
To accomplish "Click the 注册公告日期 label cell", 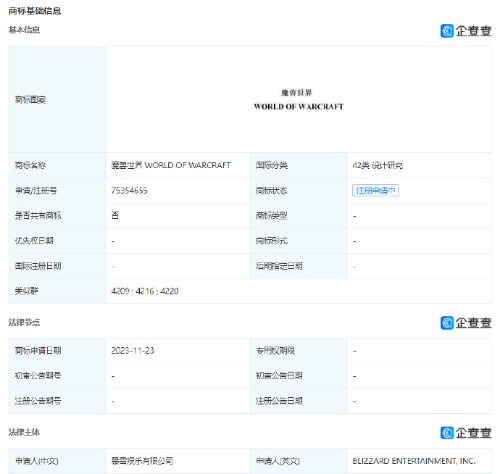I will (298, 401).
